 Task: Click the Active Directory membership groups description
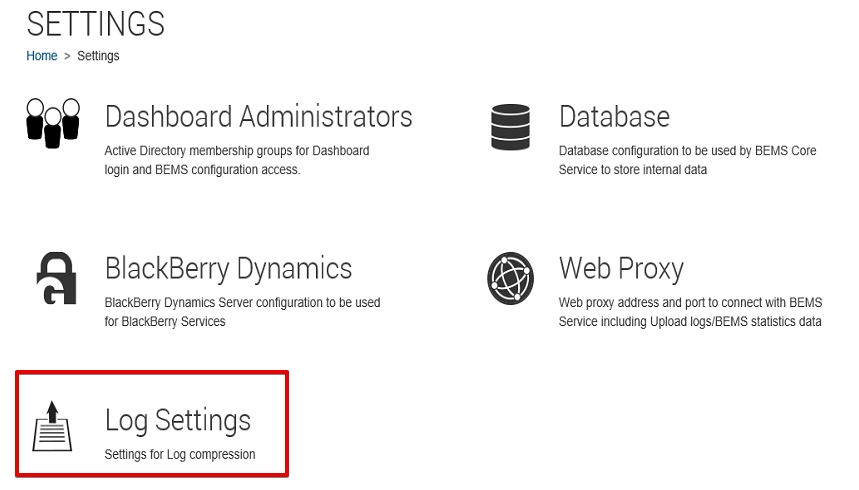tap(236, 160)
